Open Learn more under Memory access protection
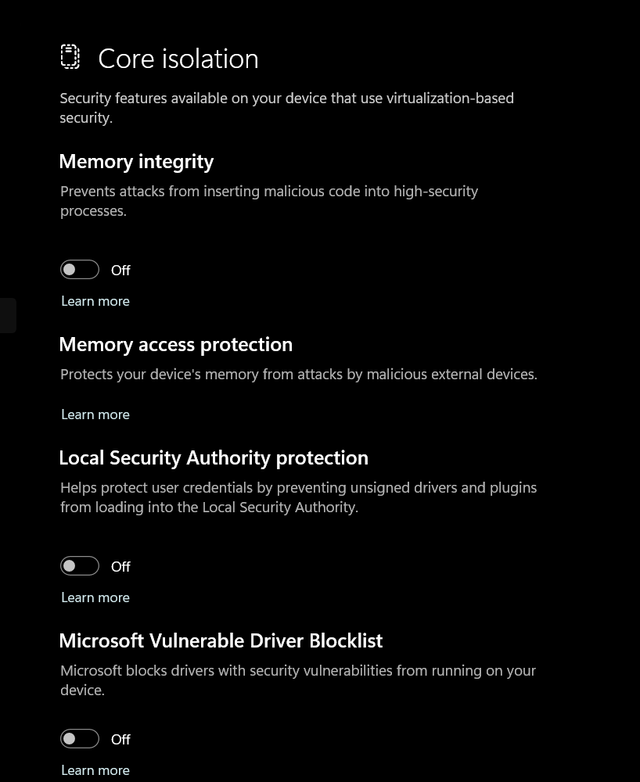Screen dimensions: 640x782 coord(95,414)
